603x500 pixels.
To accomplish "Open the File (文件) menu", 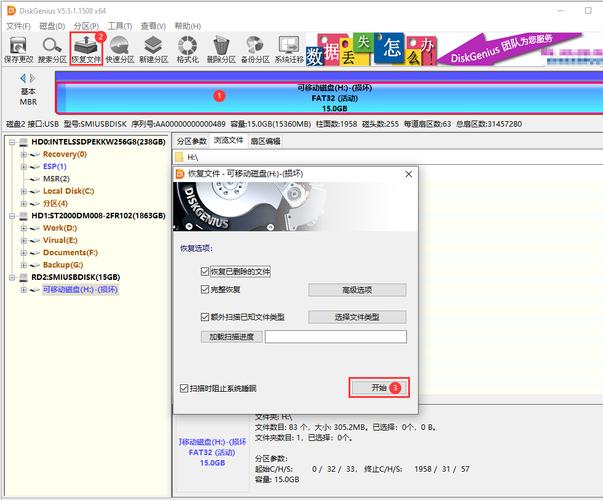I will point(18,26).
